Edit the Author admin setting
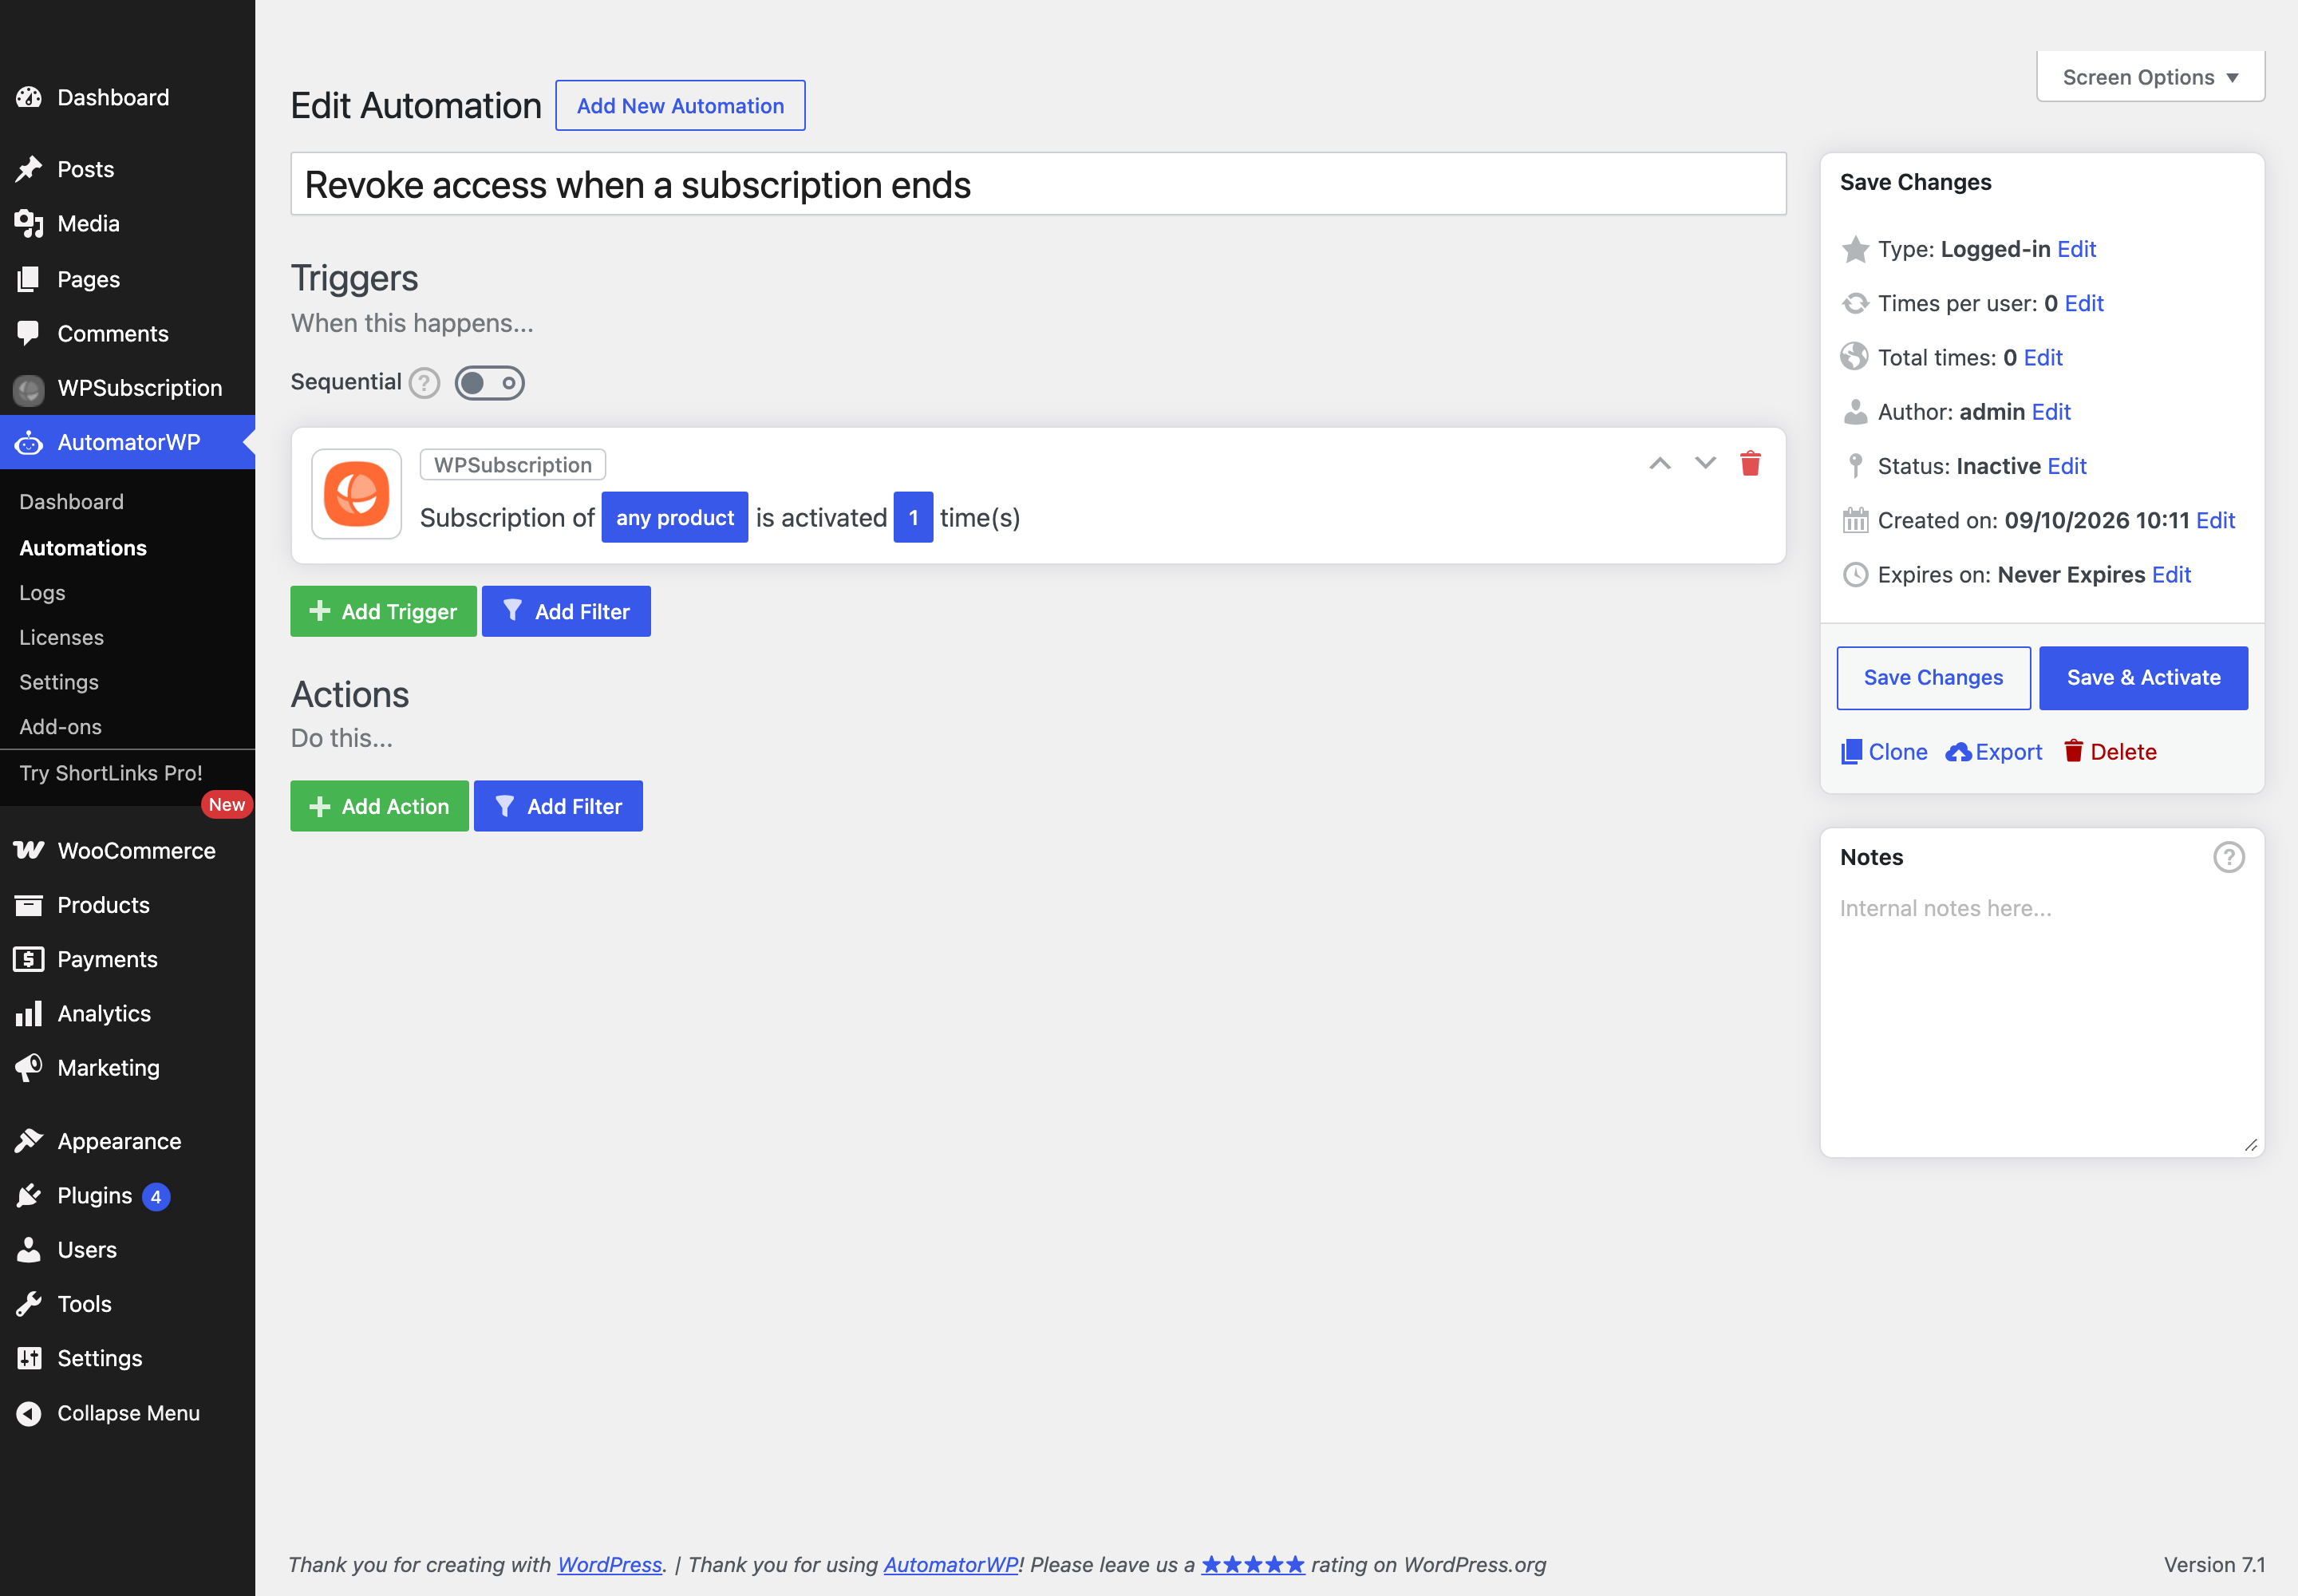This screenshot has height=1596, width=2298. [2051, 412]
